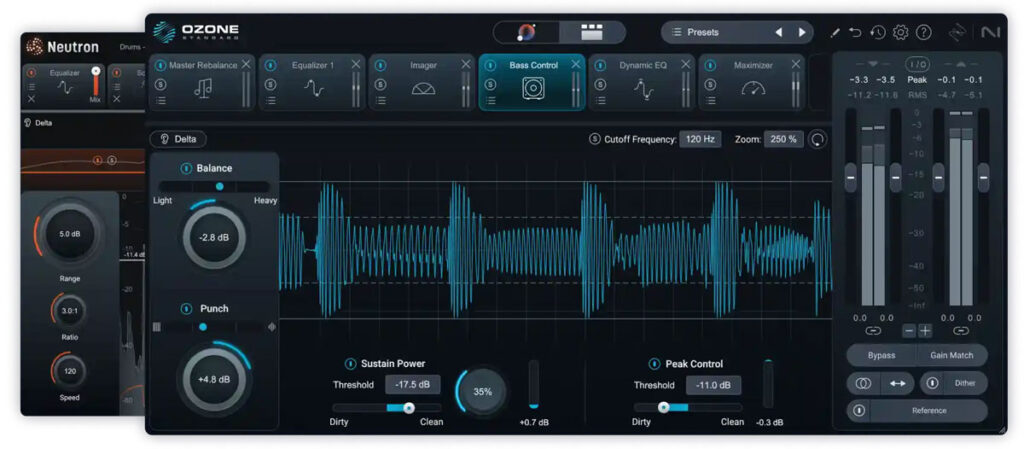Toggle Sustain Power on or off
Screen dimensions: 1024x449
tap(351, 364)
